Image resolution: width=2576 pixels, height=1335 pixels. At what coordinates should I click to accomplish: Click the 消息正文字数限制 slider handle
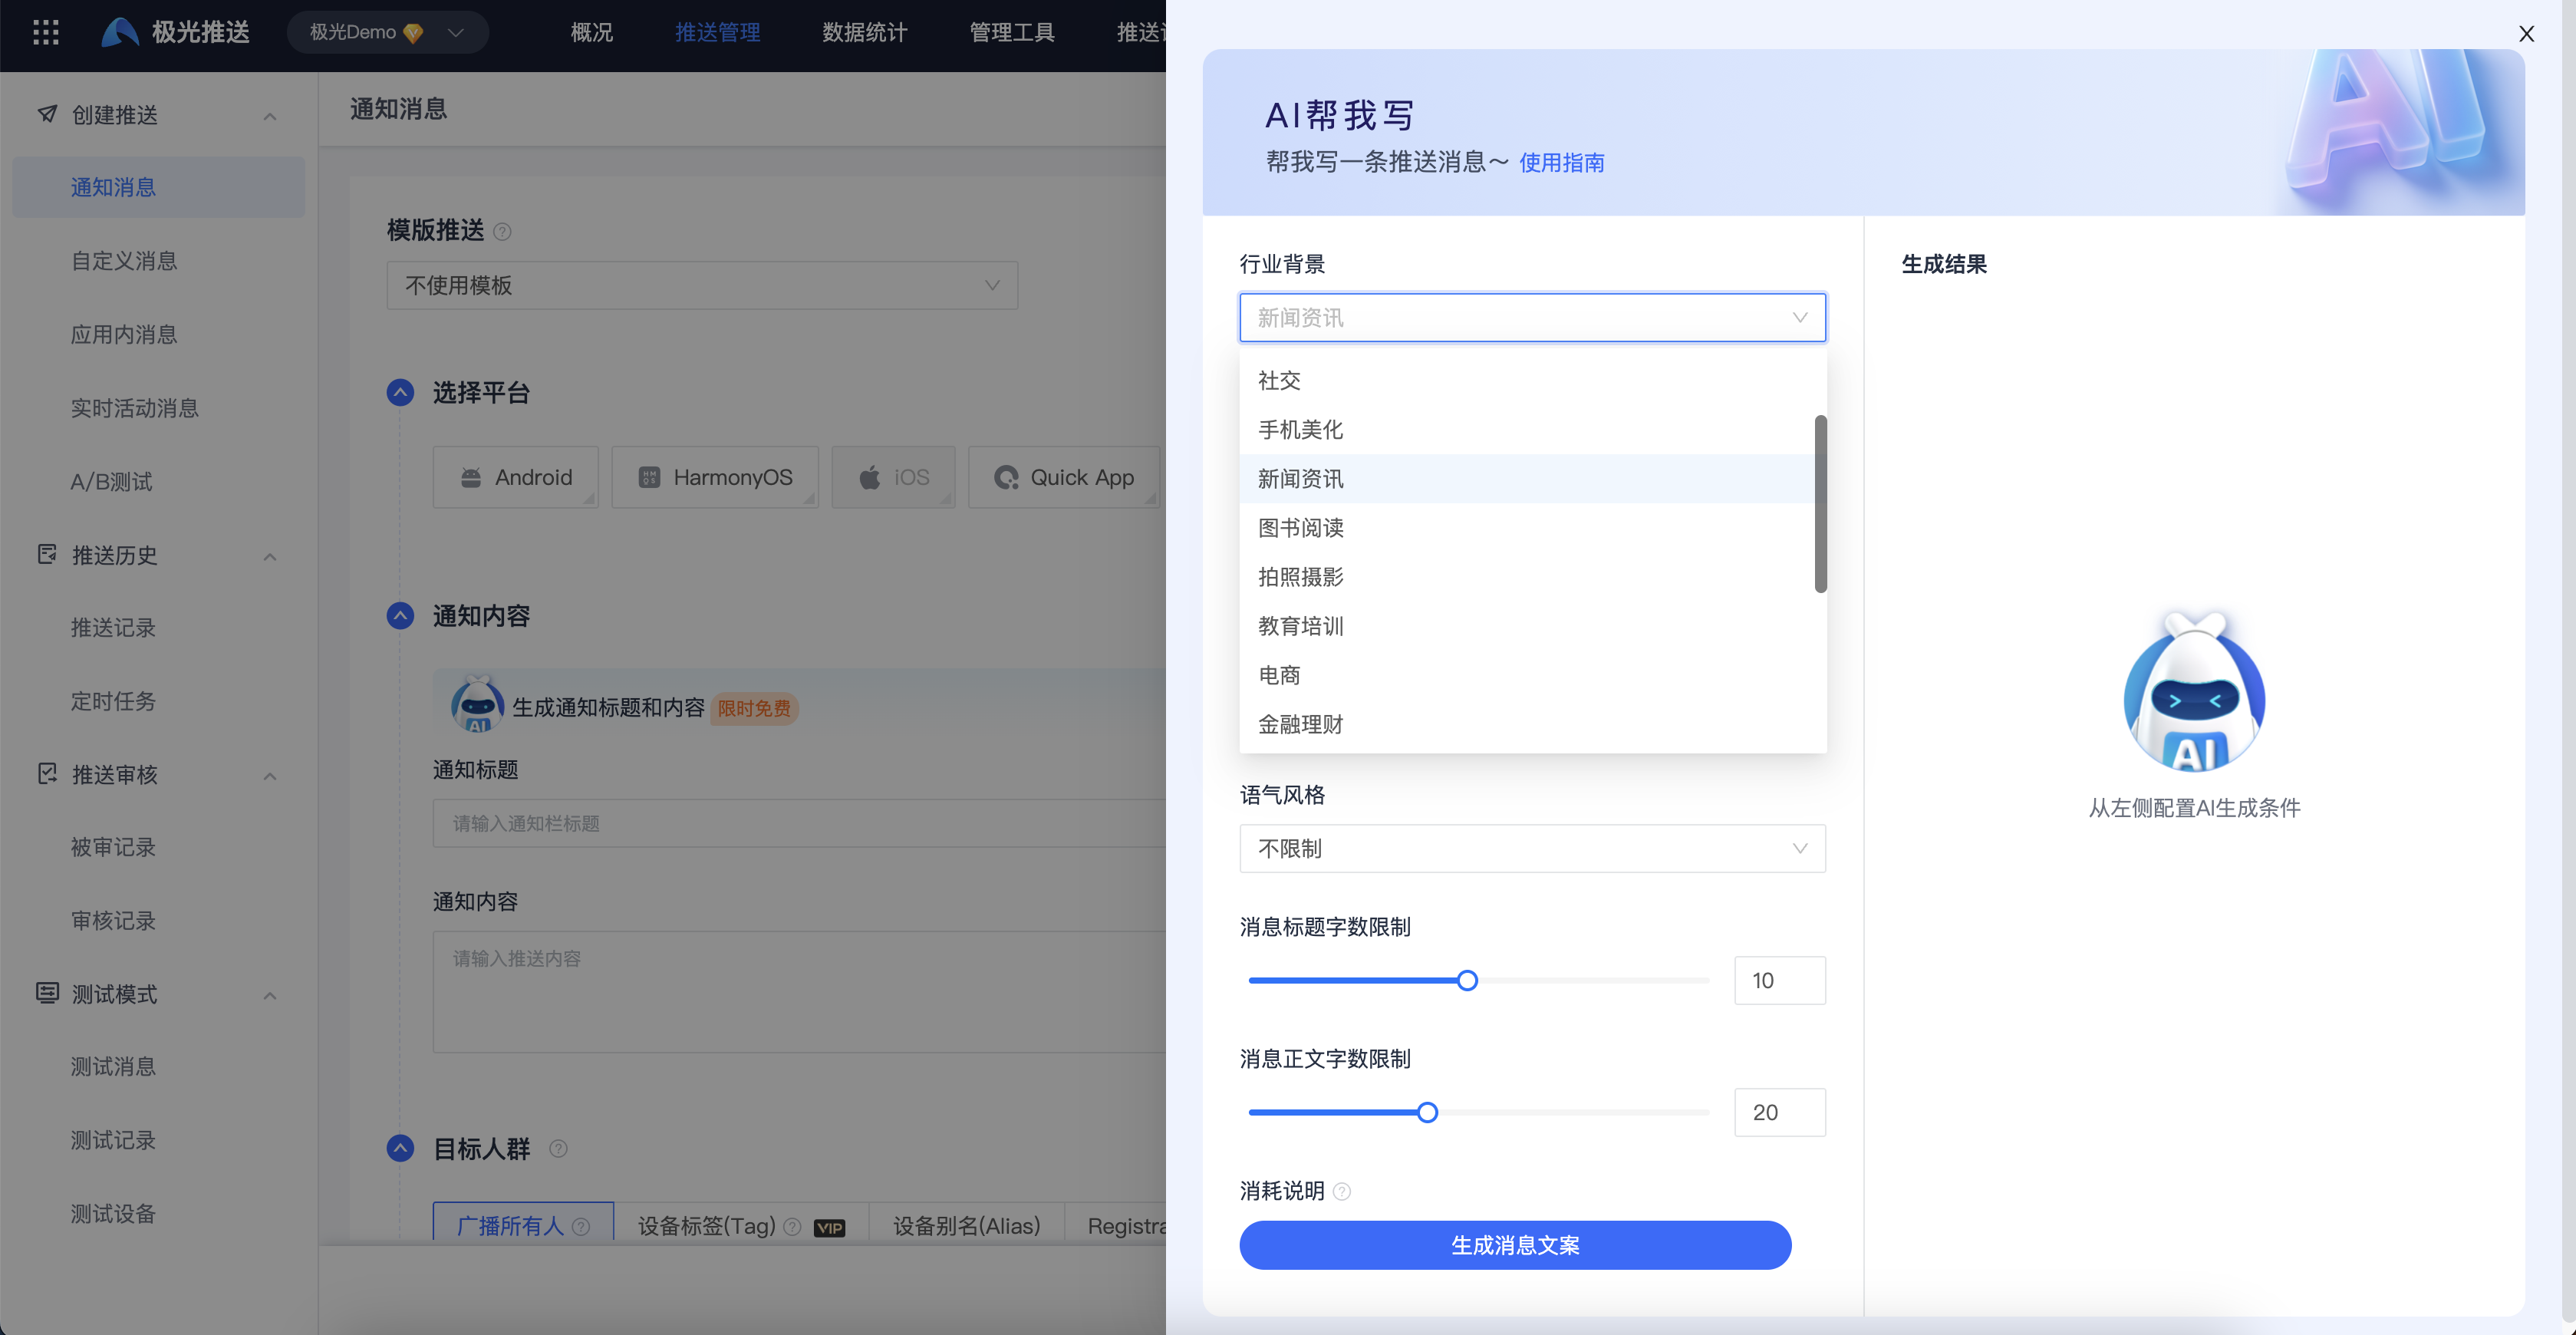pos(1427,1112)
